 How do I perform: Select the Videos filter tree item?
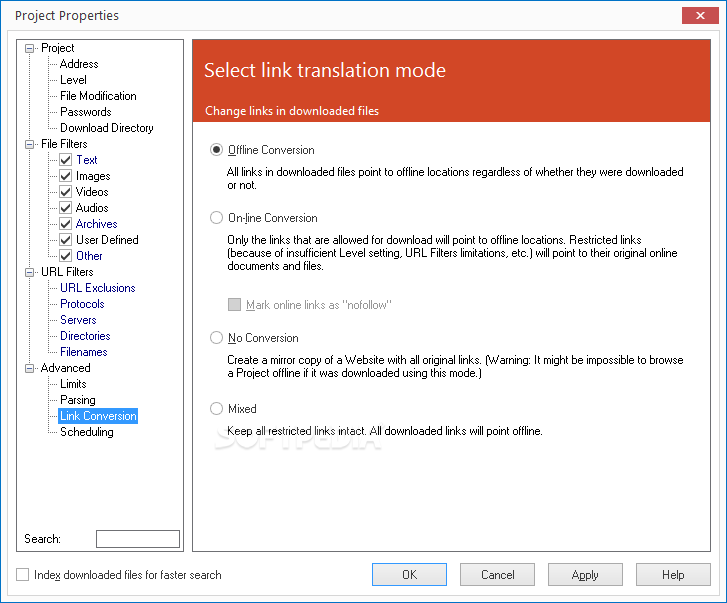click(x=92, y=192)
